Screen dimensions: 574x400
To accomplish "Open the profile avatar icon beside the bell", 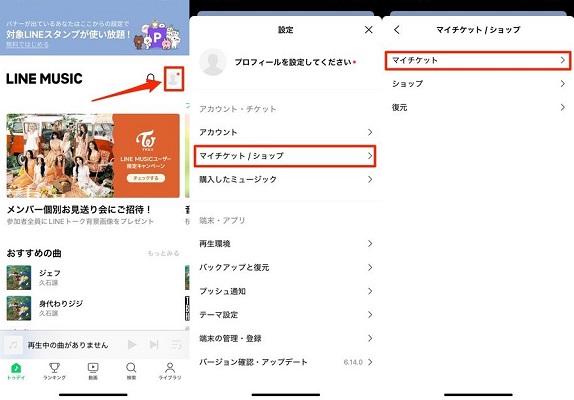I will [x=174, y=79].
